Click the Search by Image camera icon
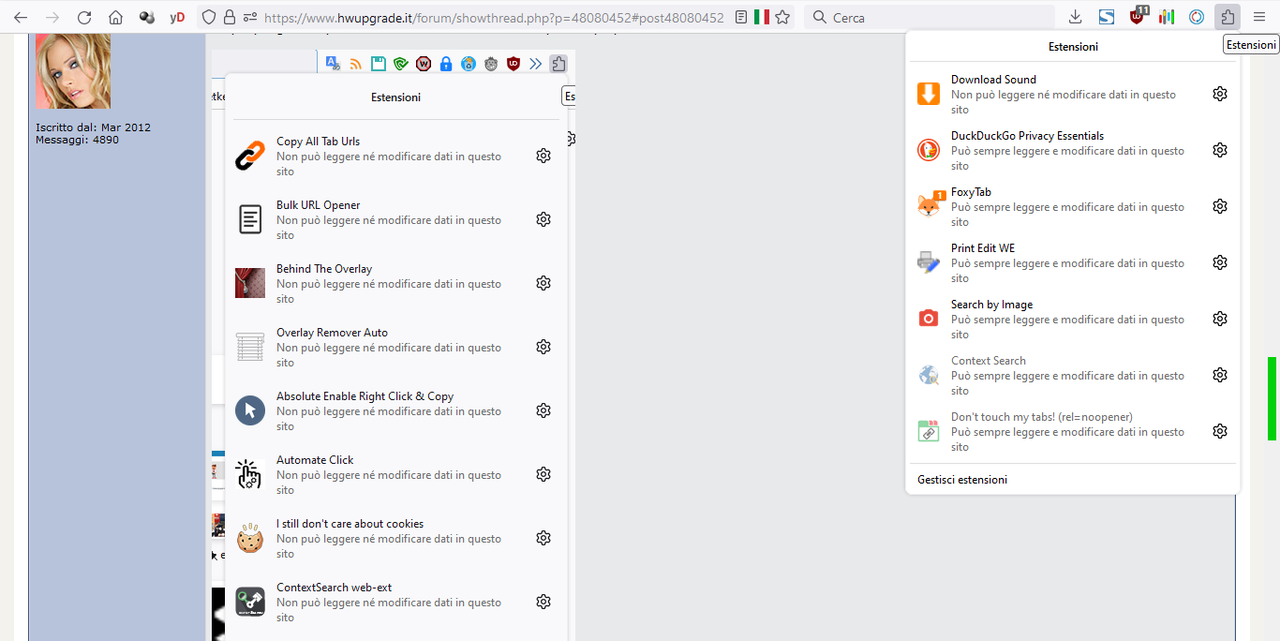The image size is (1280, 641). pyautogui.click(x=929, y=319)
